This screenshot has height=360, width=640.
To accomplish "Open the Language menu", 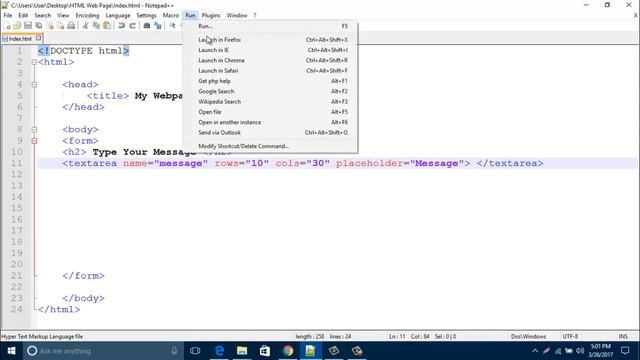I will tap(118, 15).
